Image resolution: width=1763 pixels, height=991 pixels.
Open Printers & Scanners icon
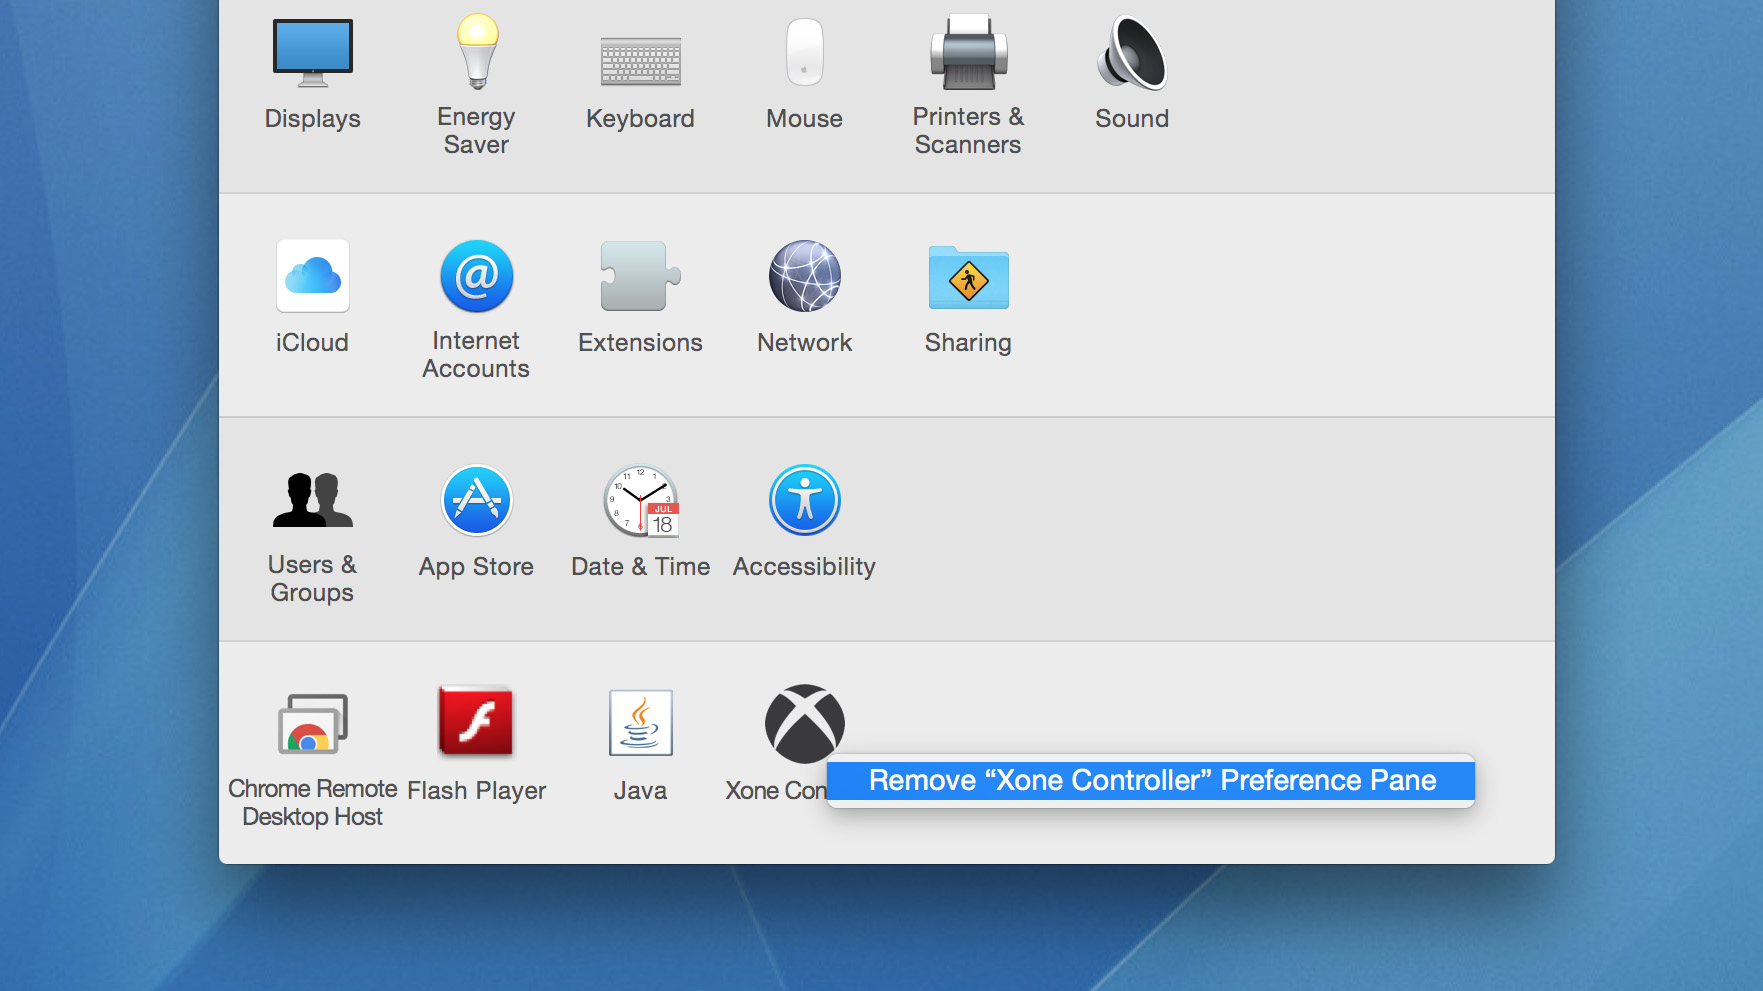968,52
